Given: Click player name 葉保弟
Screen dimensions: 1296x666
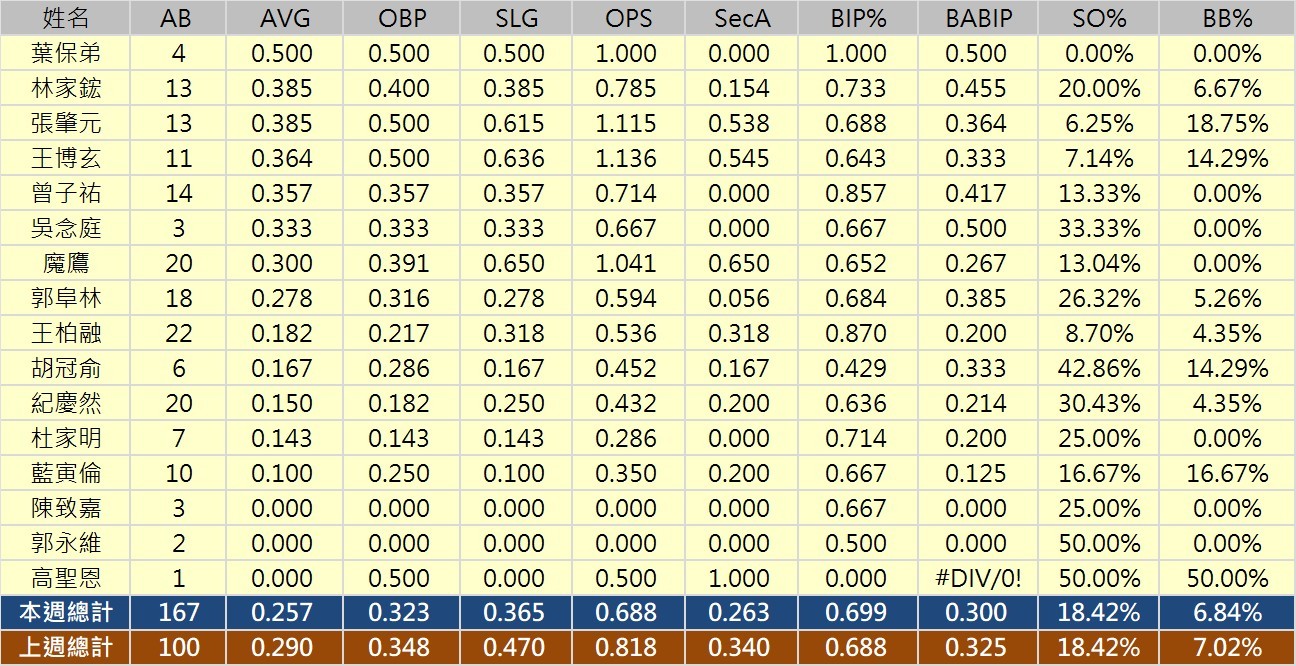Looking at the screenshot, I should click(66, 53).
